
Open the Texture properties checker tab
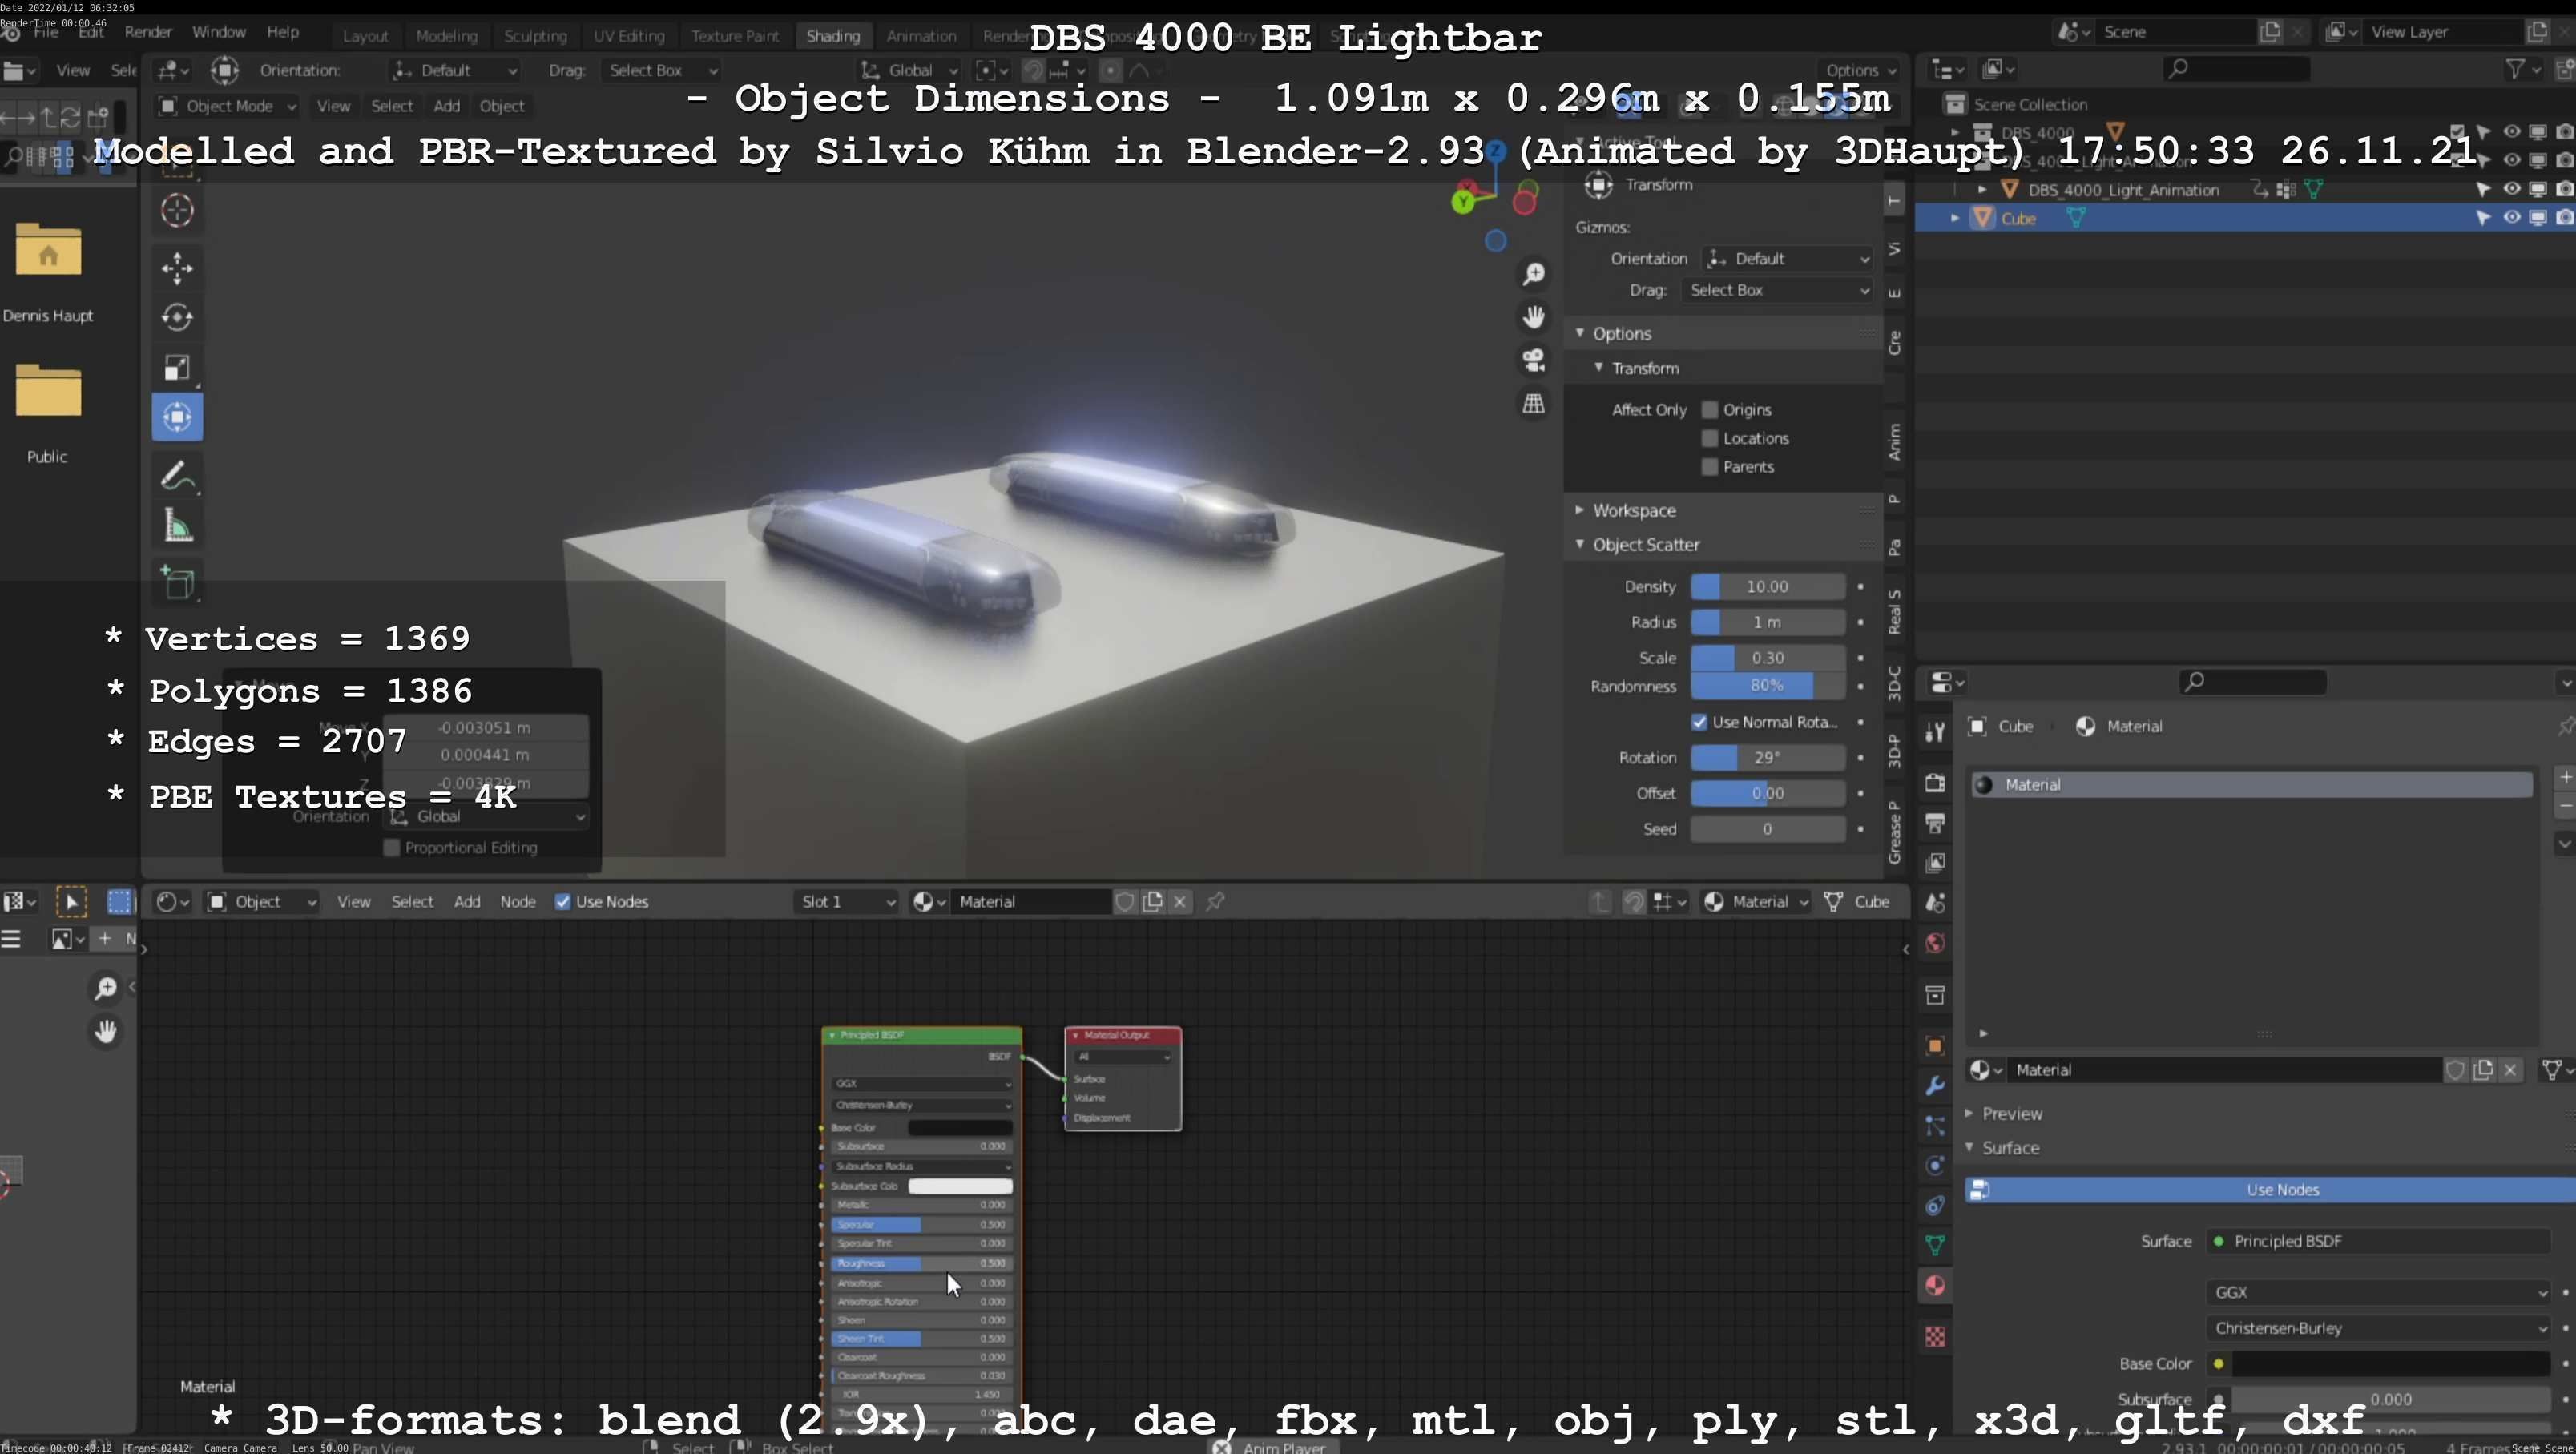pos(1935,1336)
